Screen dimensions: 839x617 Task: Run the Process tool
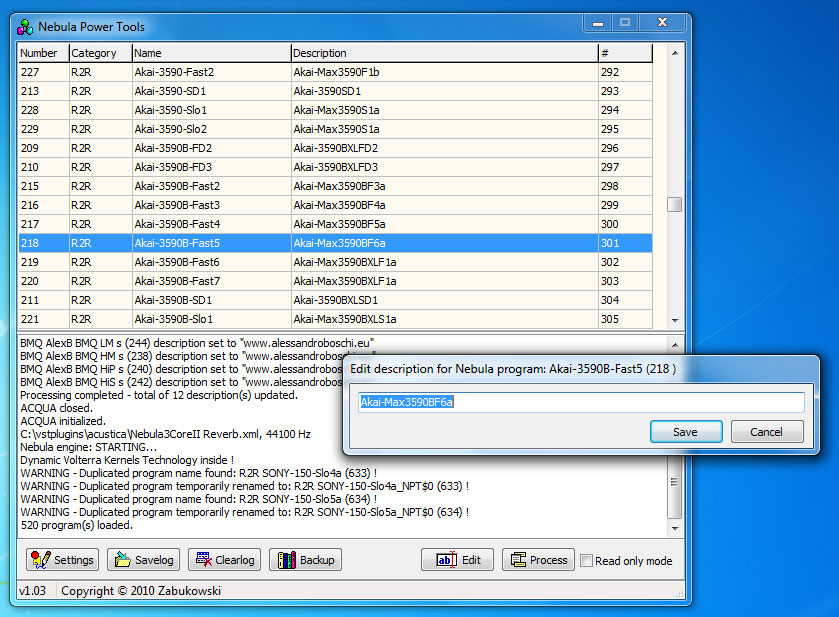(x=538, y=560)
